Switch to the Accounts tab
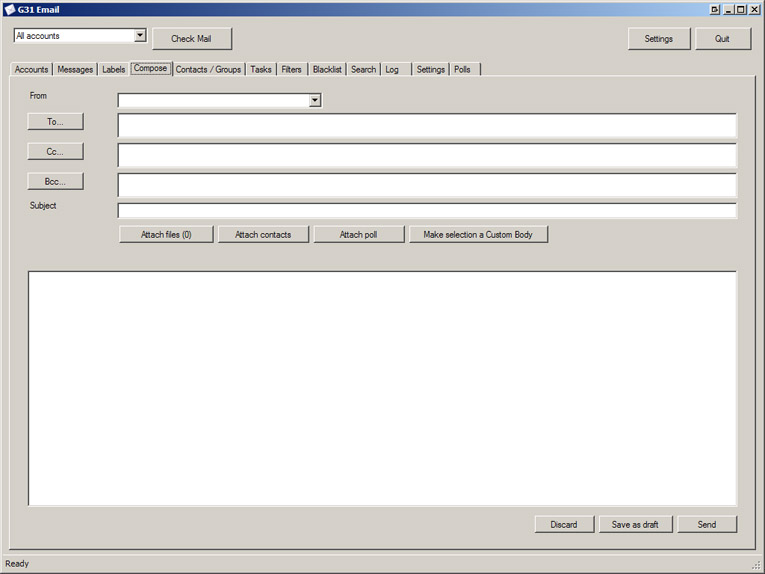 click(x=31, y=70)
